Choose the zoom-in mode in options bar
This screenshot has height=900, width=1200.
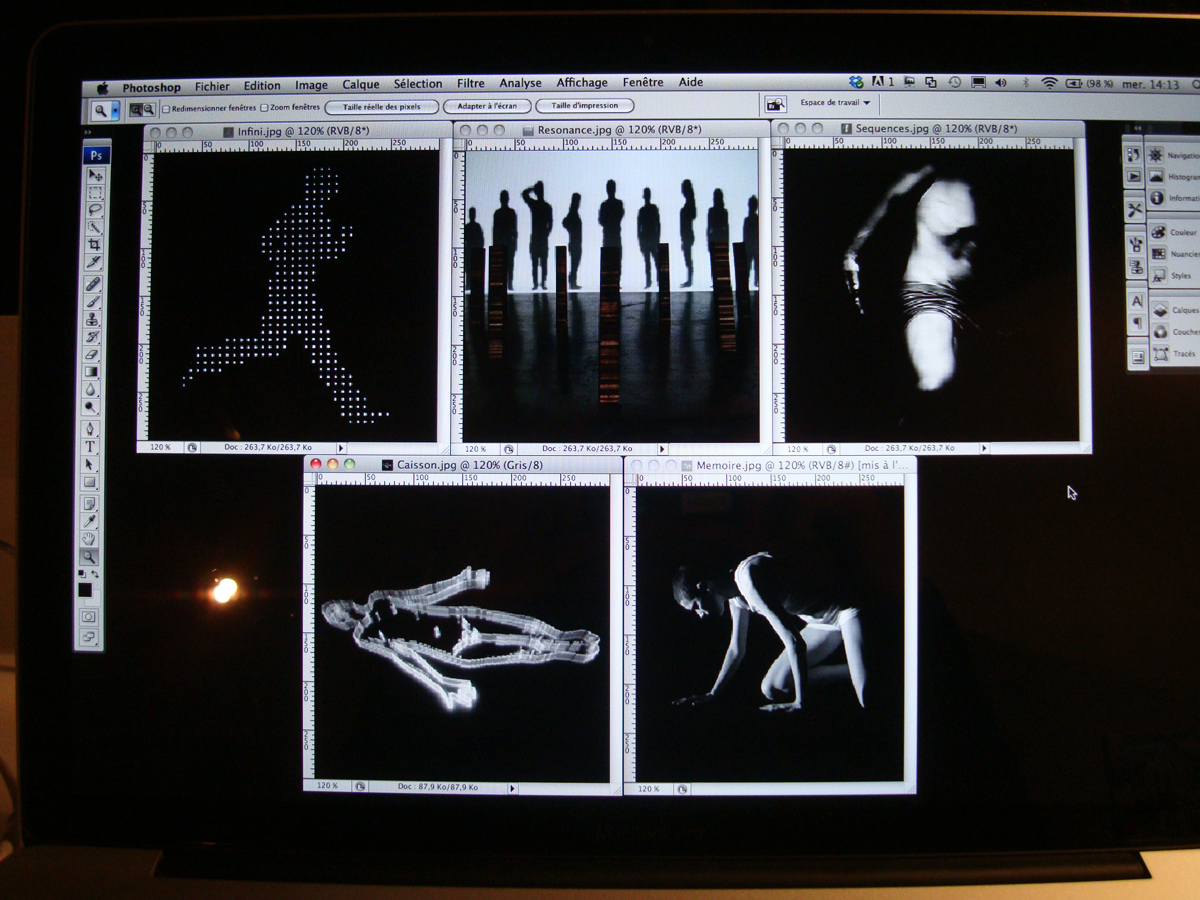[136, 109]
